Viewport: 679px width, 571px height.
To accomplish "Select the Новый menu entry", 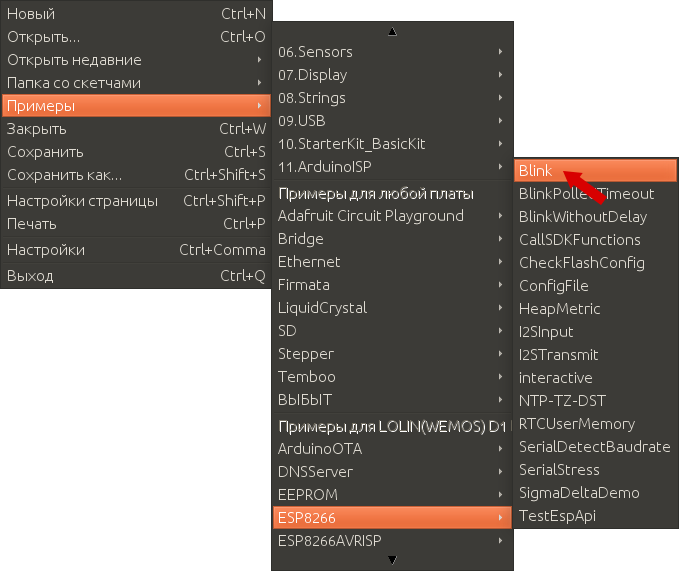I will pyautogui.click(x=136, y=14).
